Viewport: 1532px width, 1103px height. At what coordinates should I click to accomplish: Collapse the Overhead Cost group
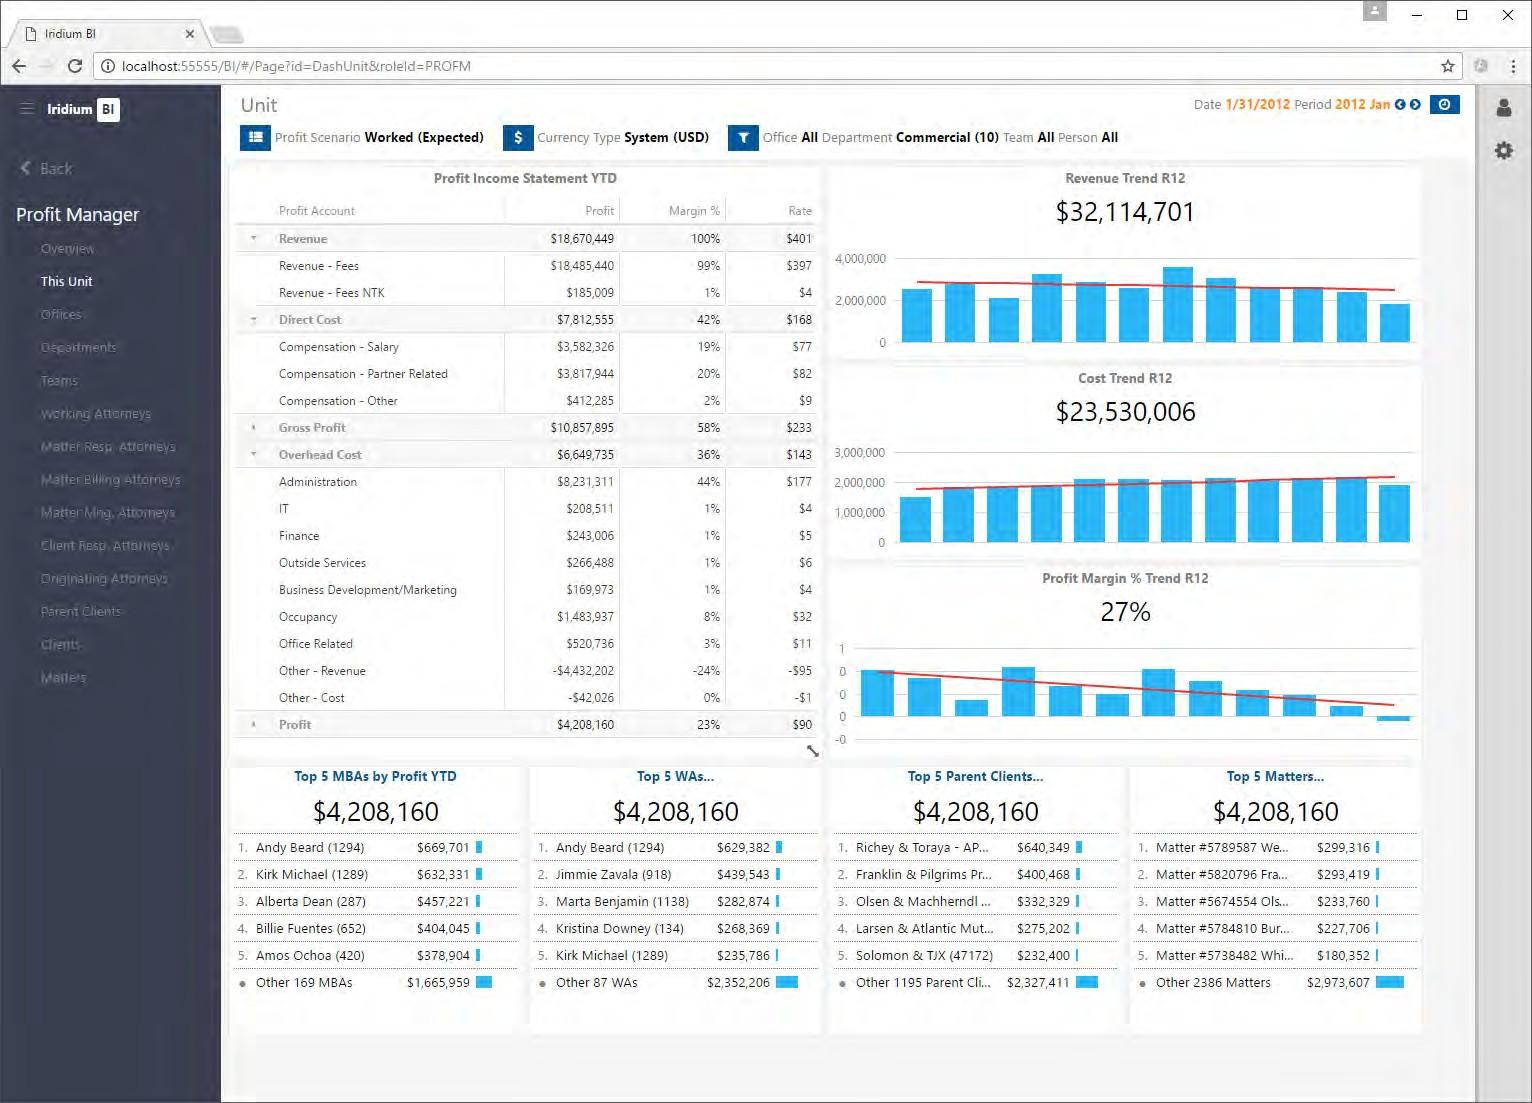[x=253, y=455]
